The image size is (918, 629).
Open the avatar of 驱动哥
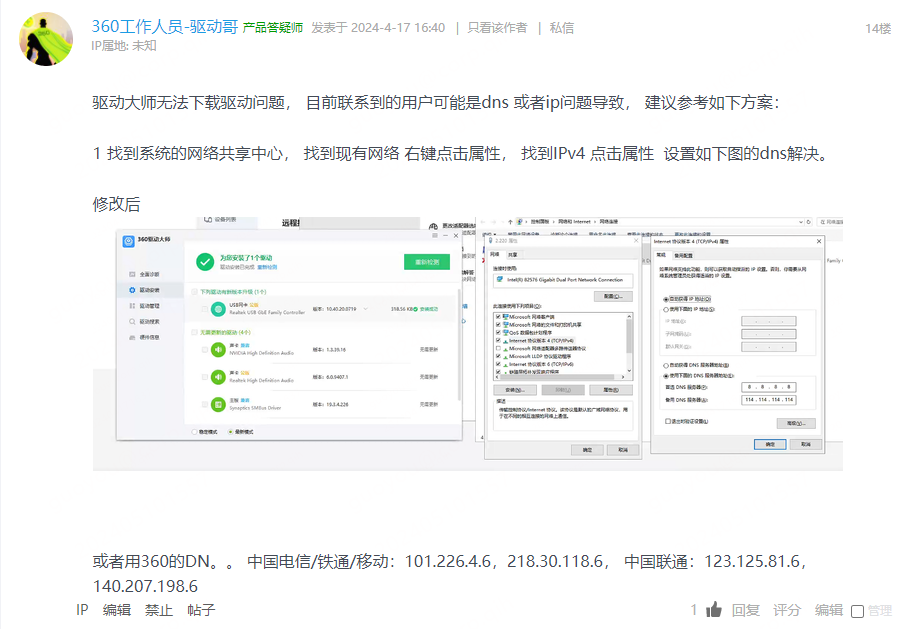click(46, 39)
